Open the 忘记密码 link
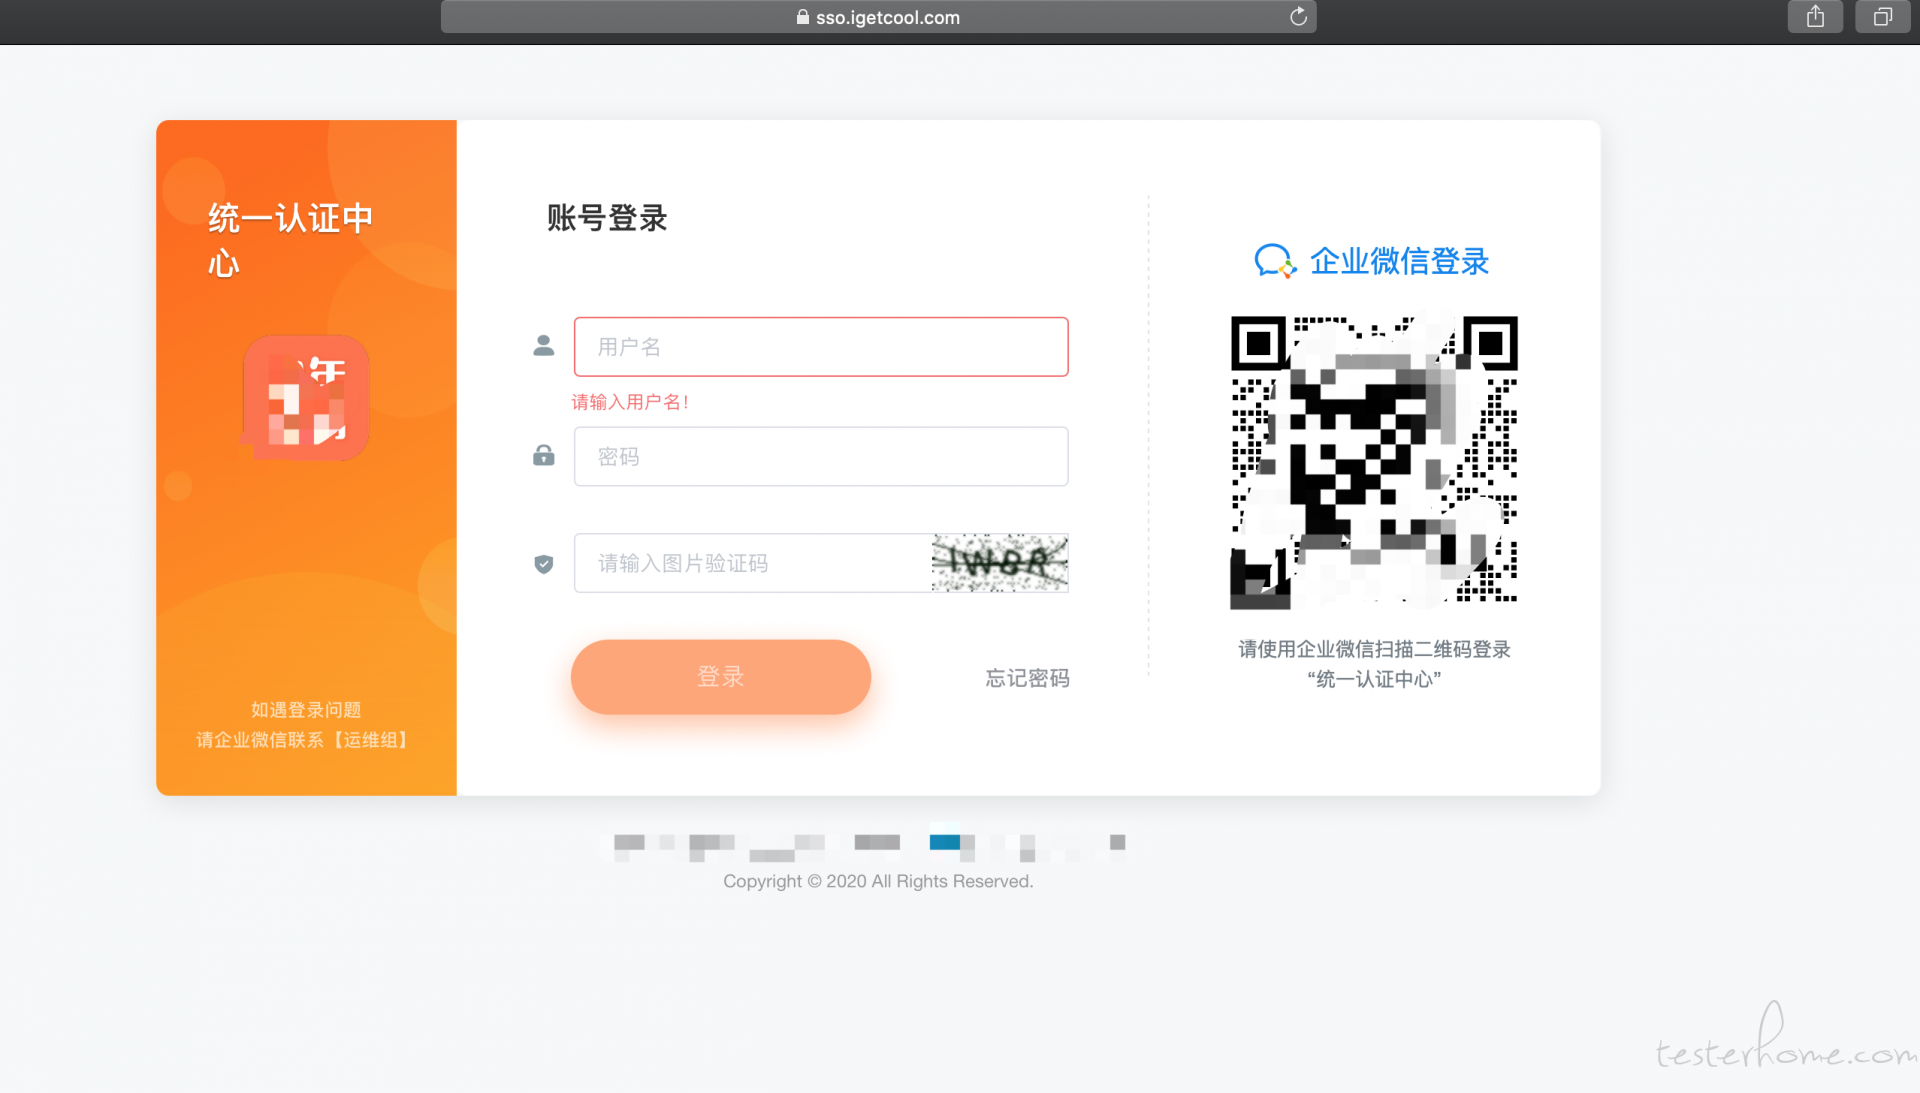1920x1093 pixels. (x=1027, y=678)
